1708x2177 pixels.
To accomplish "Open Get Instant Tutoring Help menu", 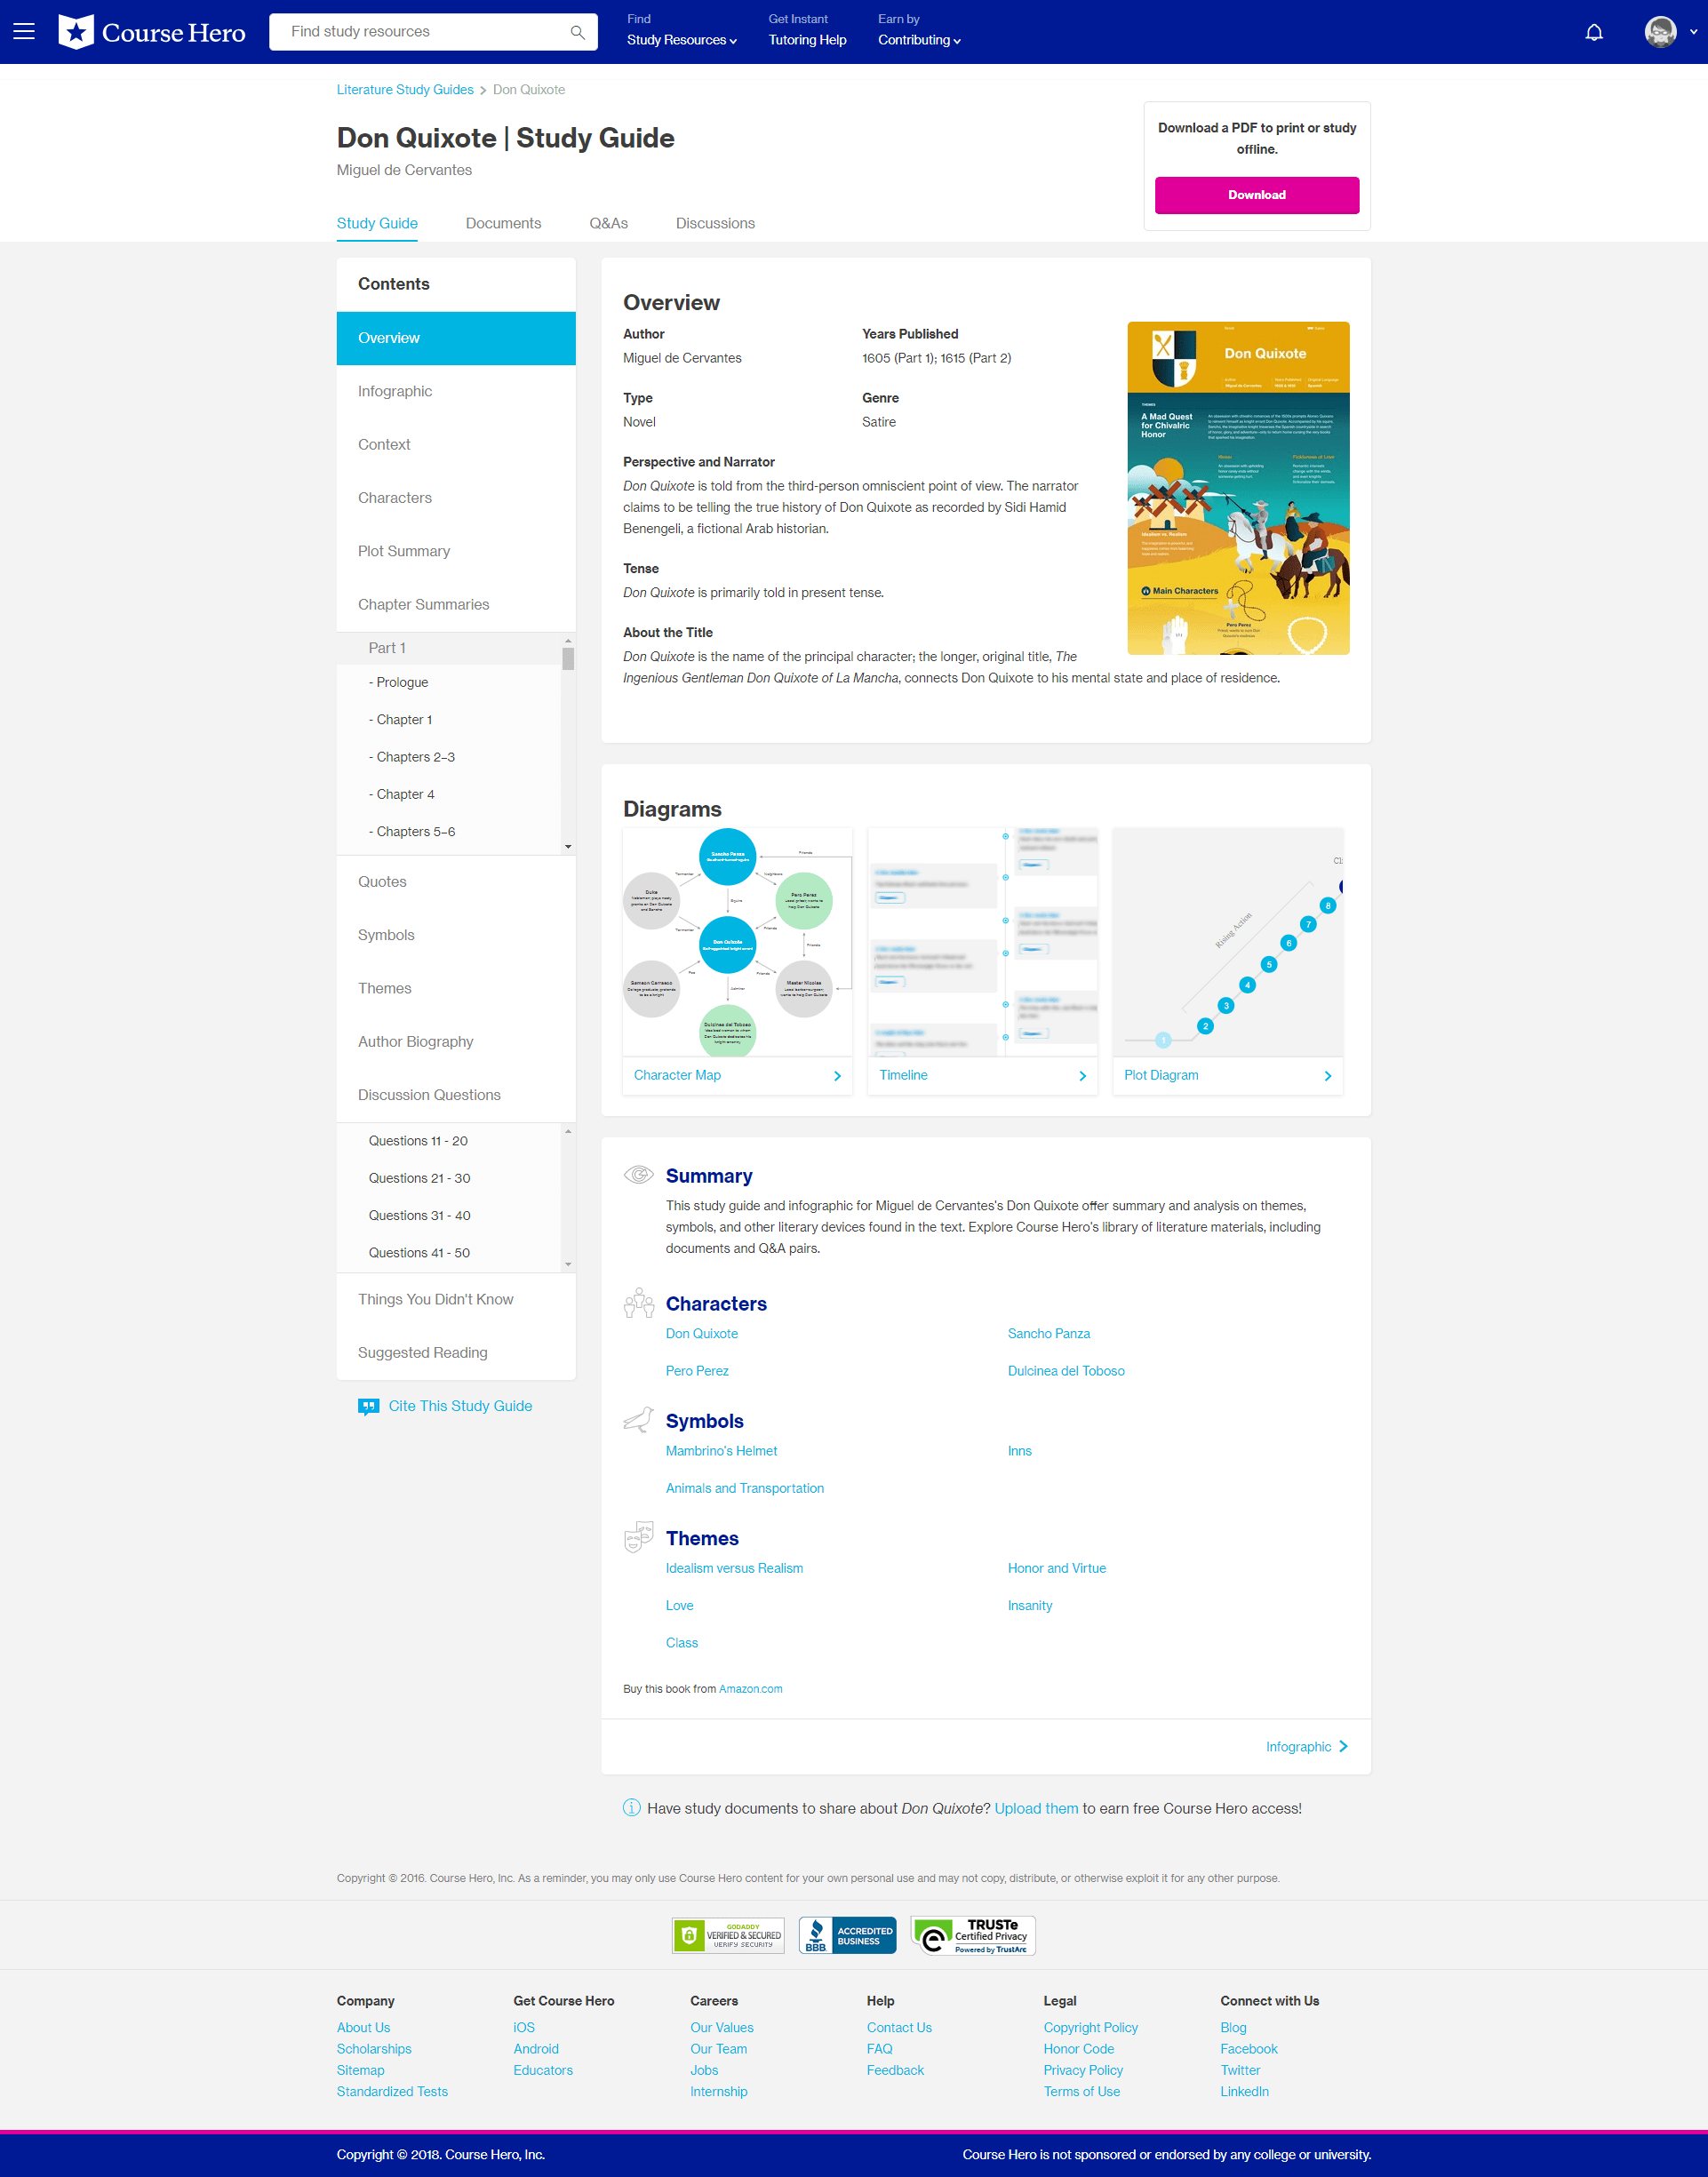I will click(x=807, y=31).
